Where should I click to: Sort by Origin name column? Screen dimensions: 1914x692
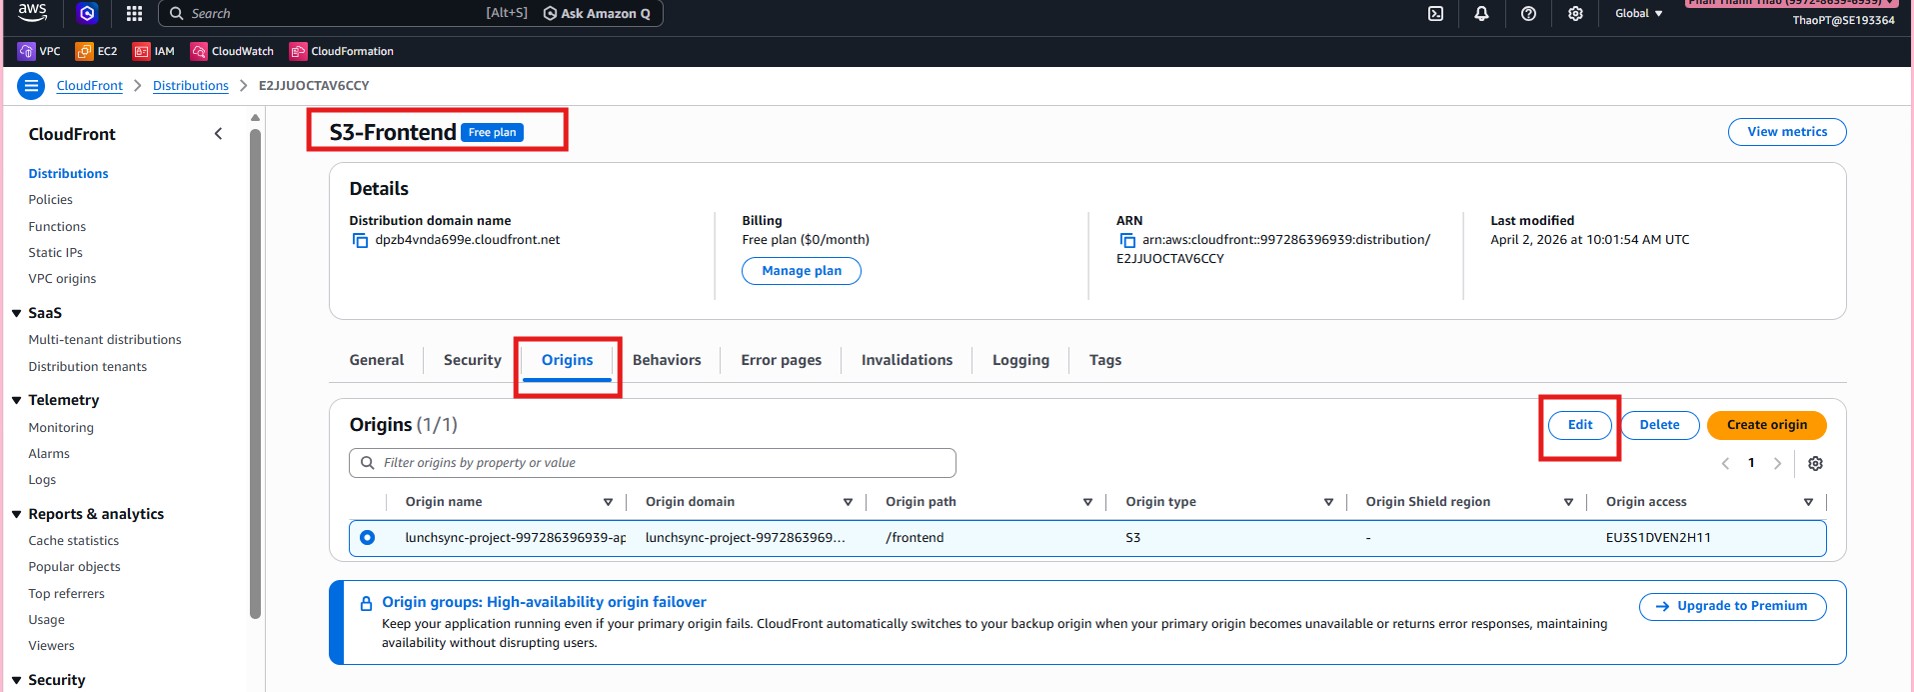[x=608, y=502]
